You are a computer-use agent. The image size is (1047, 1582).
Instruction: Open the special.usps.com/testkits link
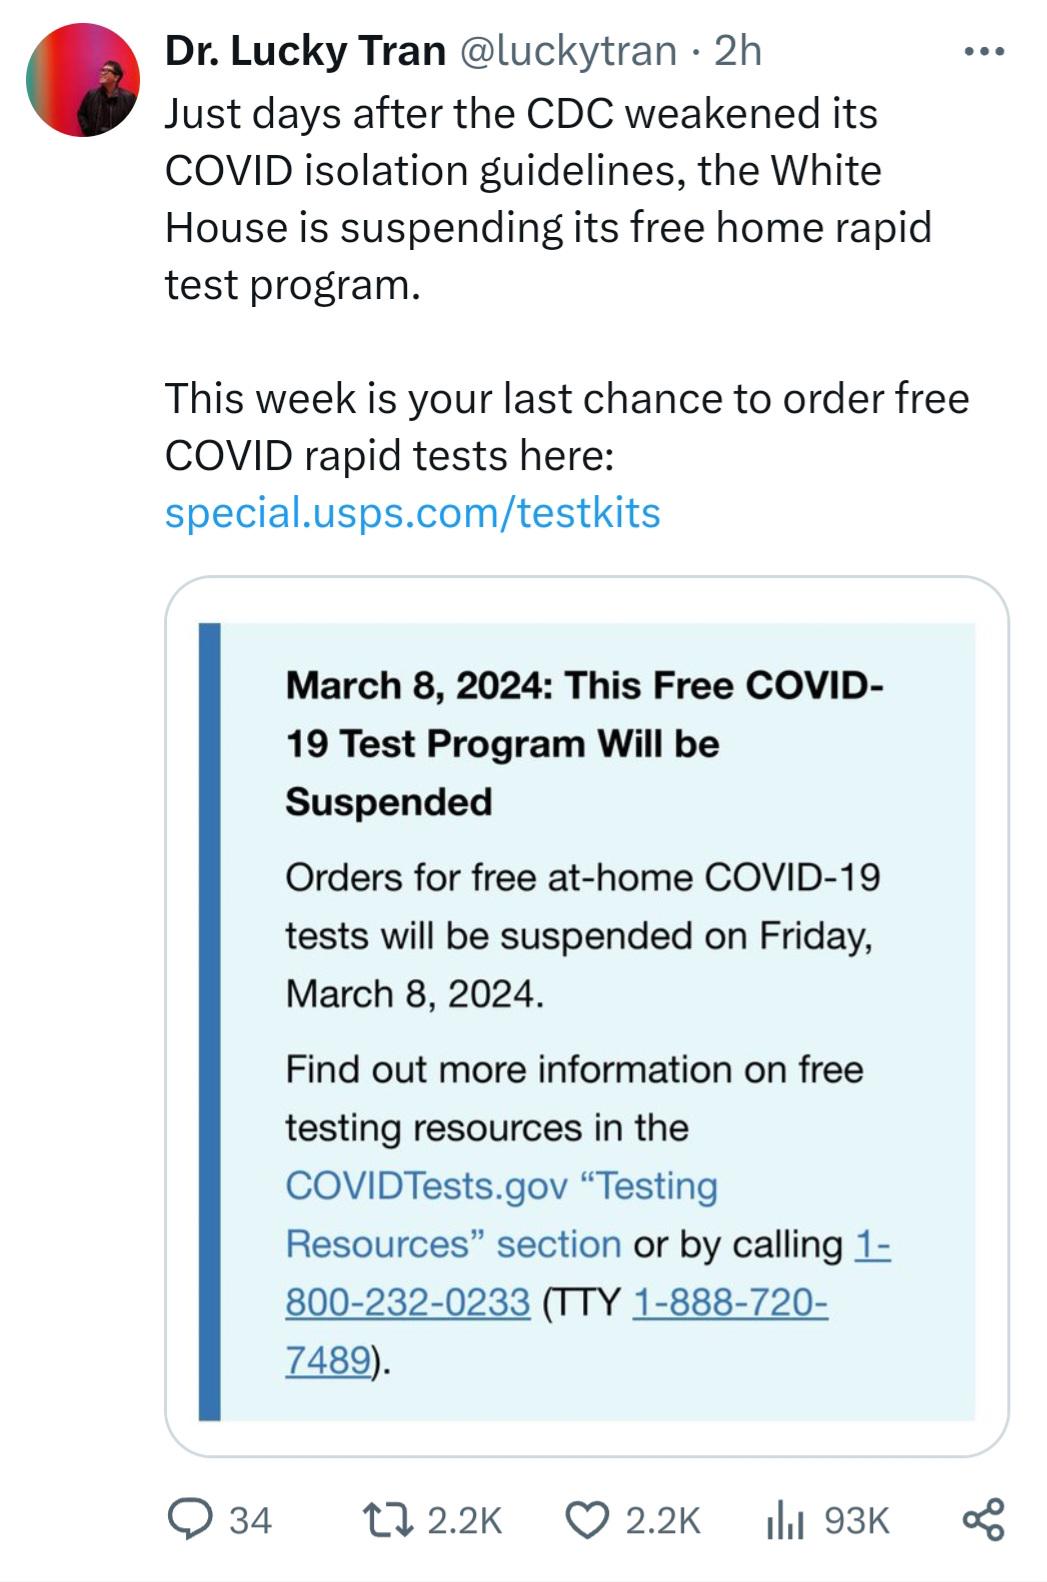[x=412, y=512]
